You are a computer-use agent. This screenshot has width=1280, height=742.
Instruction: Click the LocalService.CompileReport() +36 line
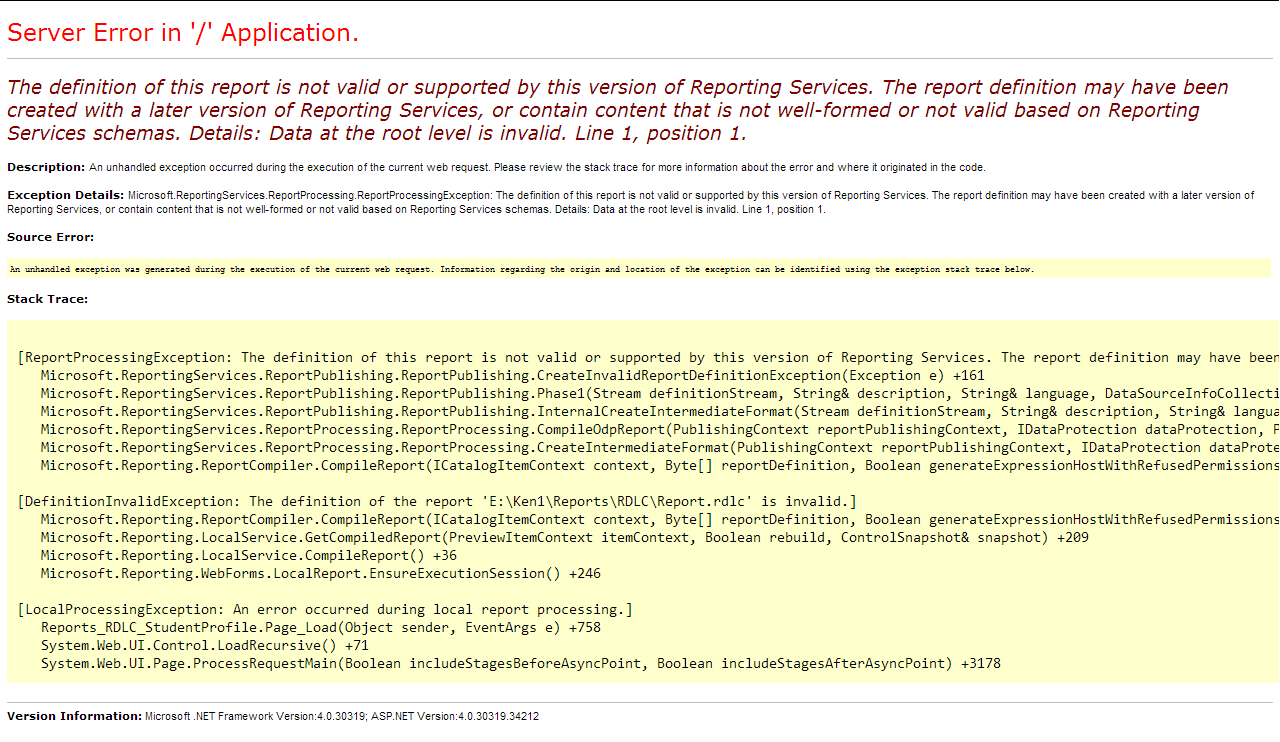(x=249, y=555)
